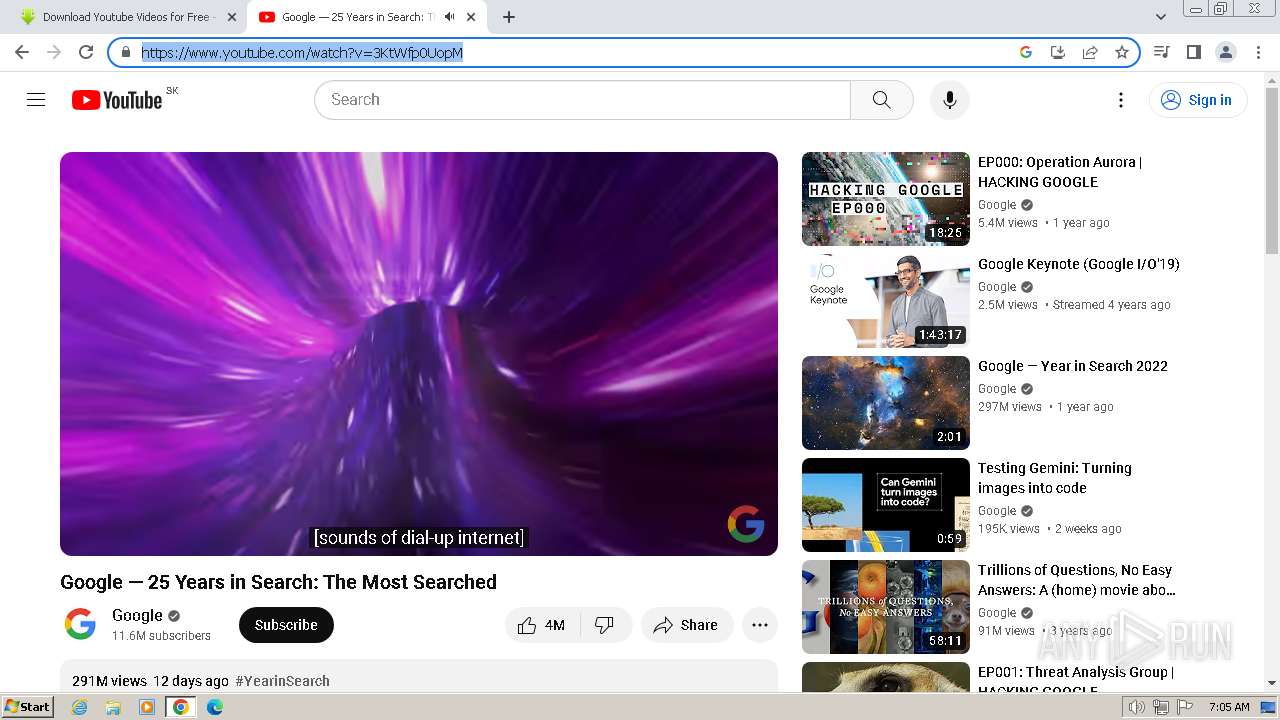Open more actions menu under the video
Image resolution: width=1280 pixels, height=720 pixels.
click(760, 625)
